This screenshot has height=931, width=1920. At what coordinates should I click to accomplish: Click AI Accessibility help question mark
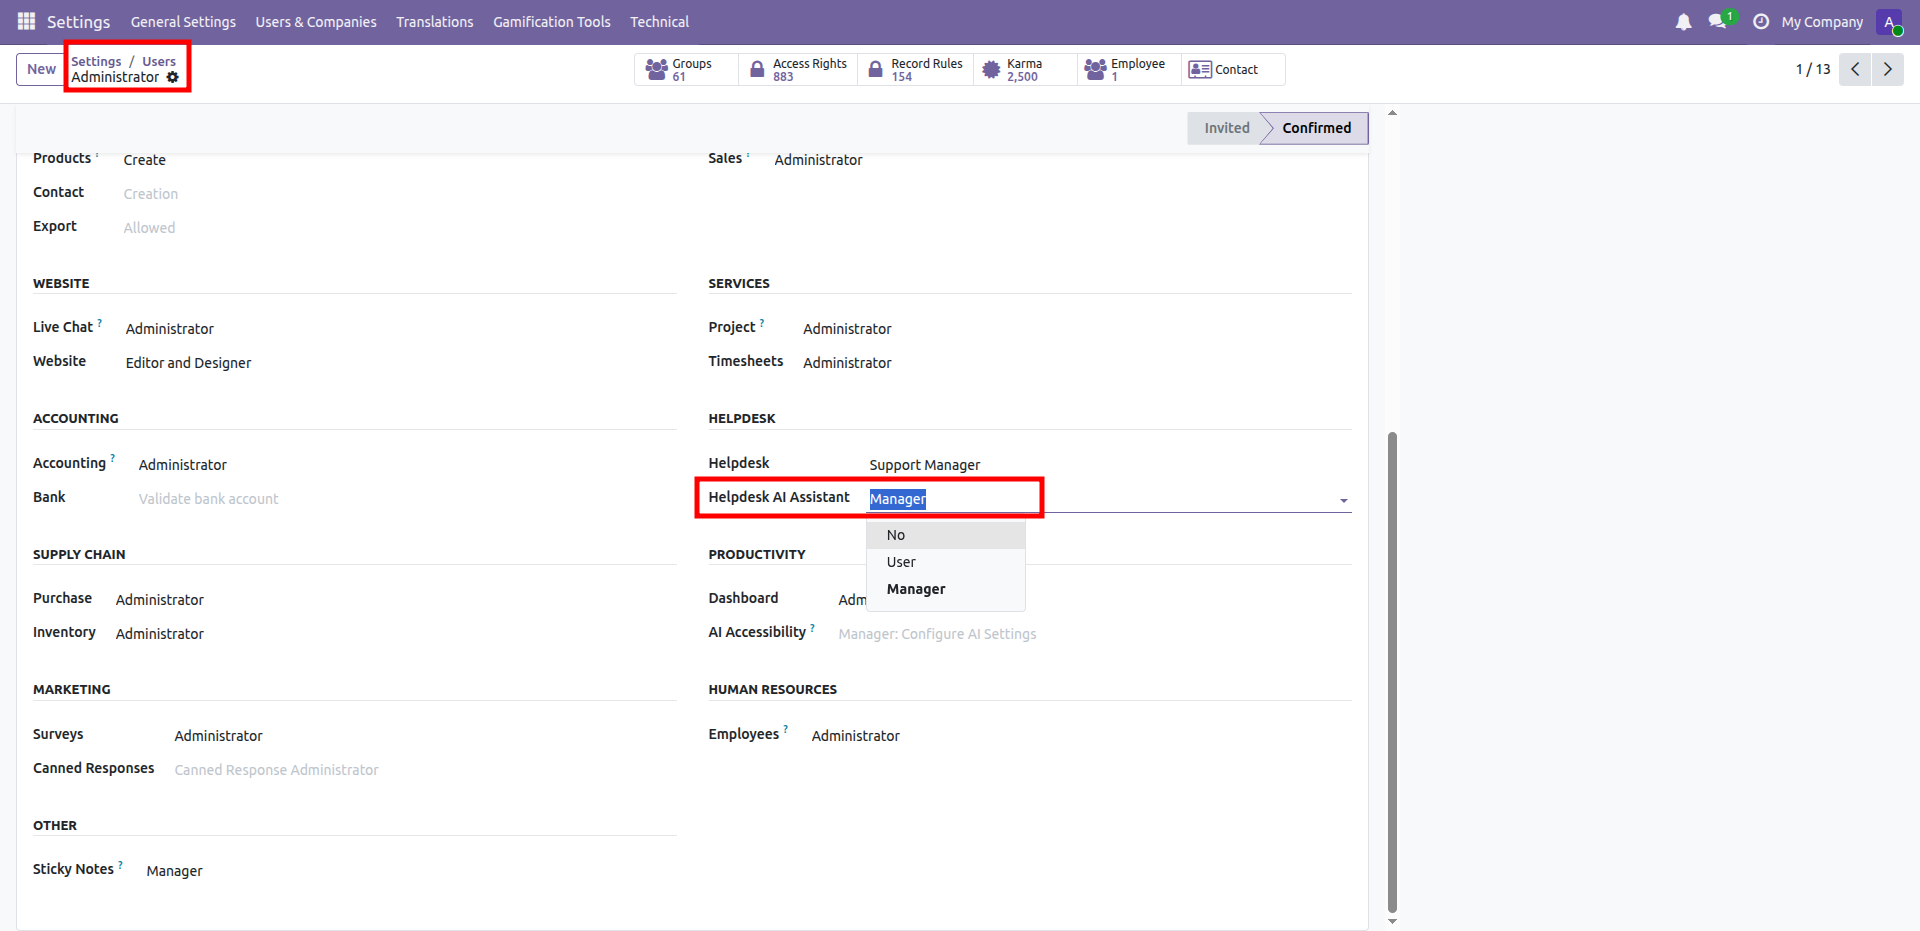tap(812, 628)
